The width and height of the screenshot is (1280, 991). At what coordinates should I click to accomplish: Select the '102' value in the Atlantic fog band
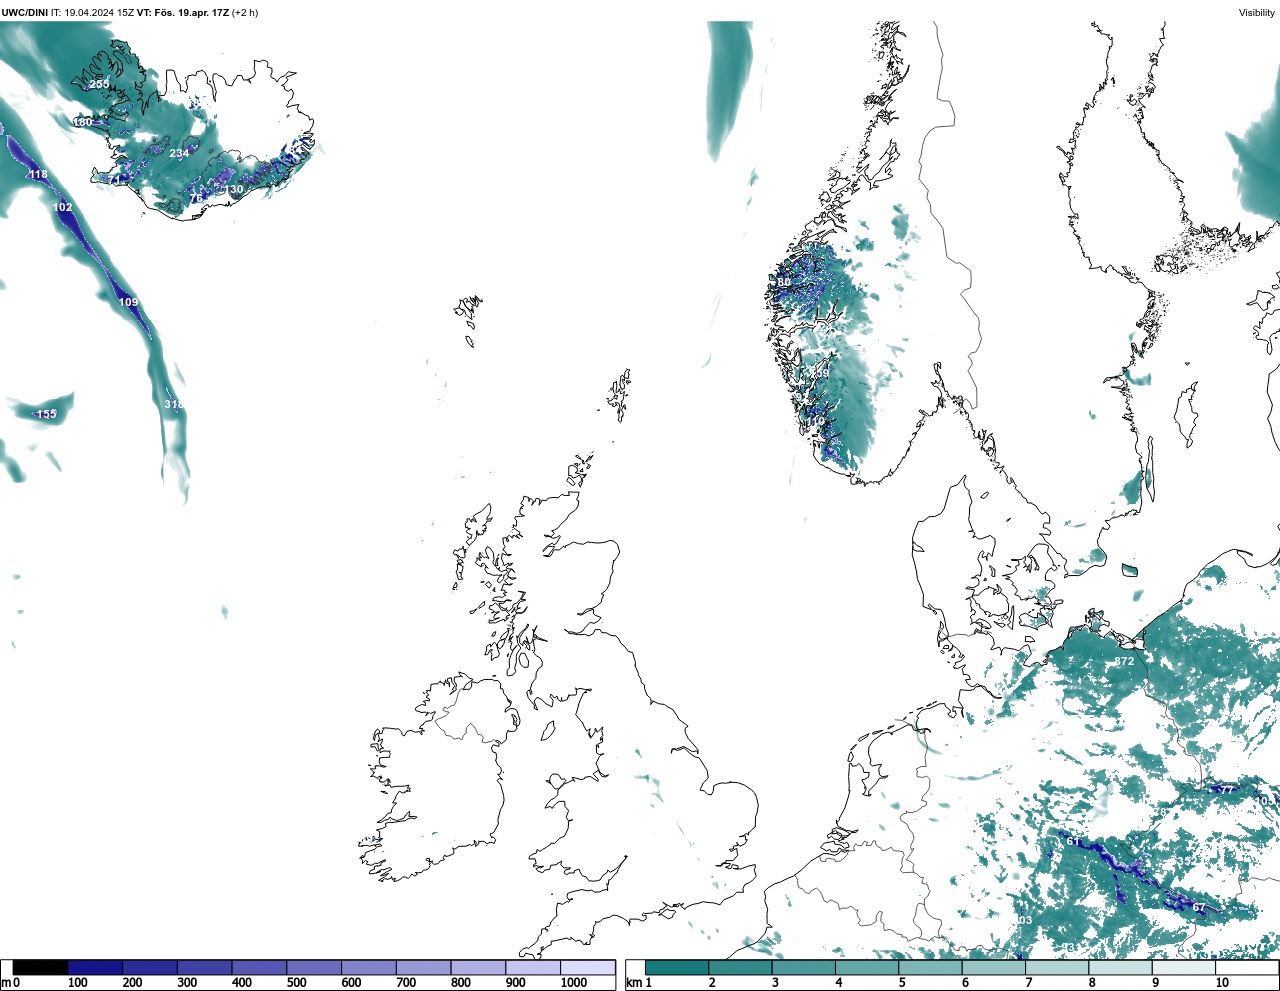63,207
